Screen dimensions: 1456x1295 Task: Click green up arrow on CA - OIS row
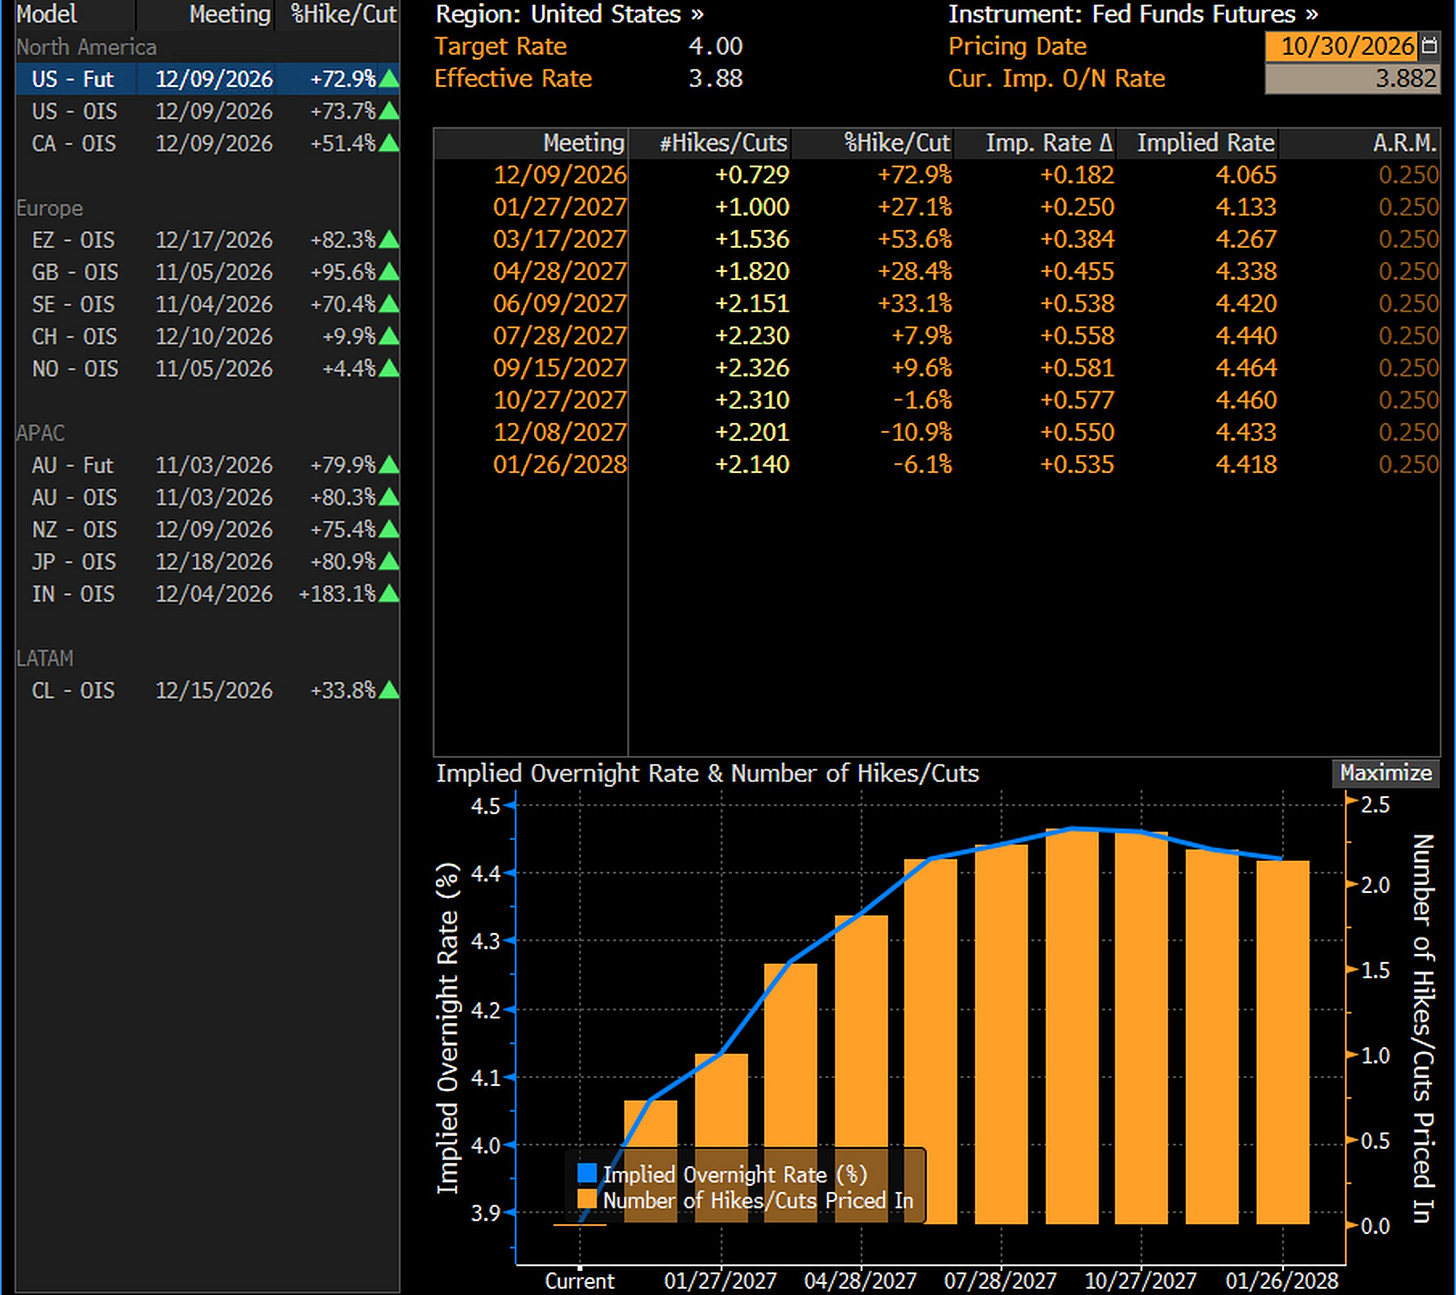pyautogui.click(x=389, y=143)
